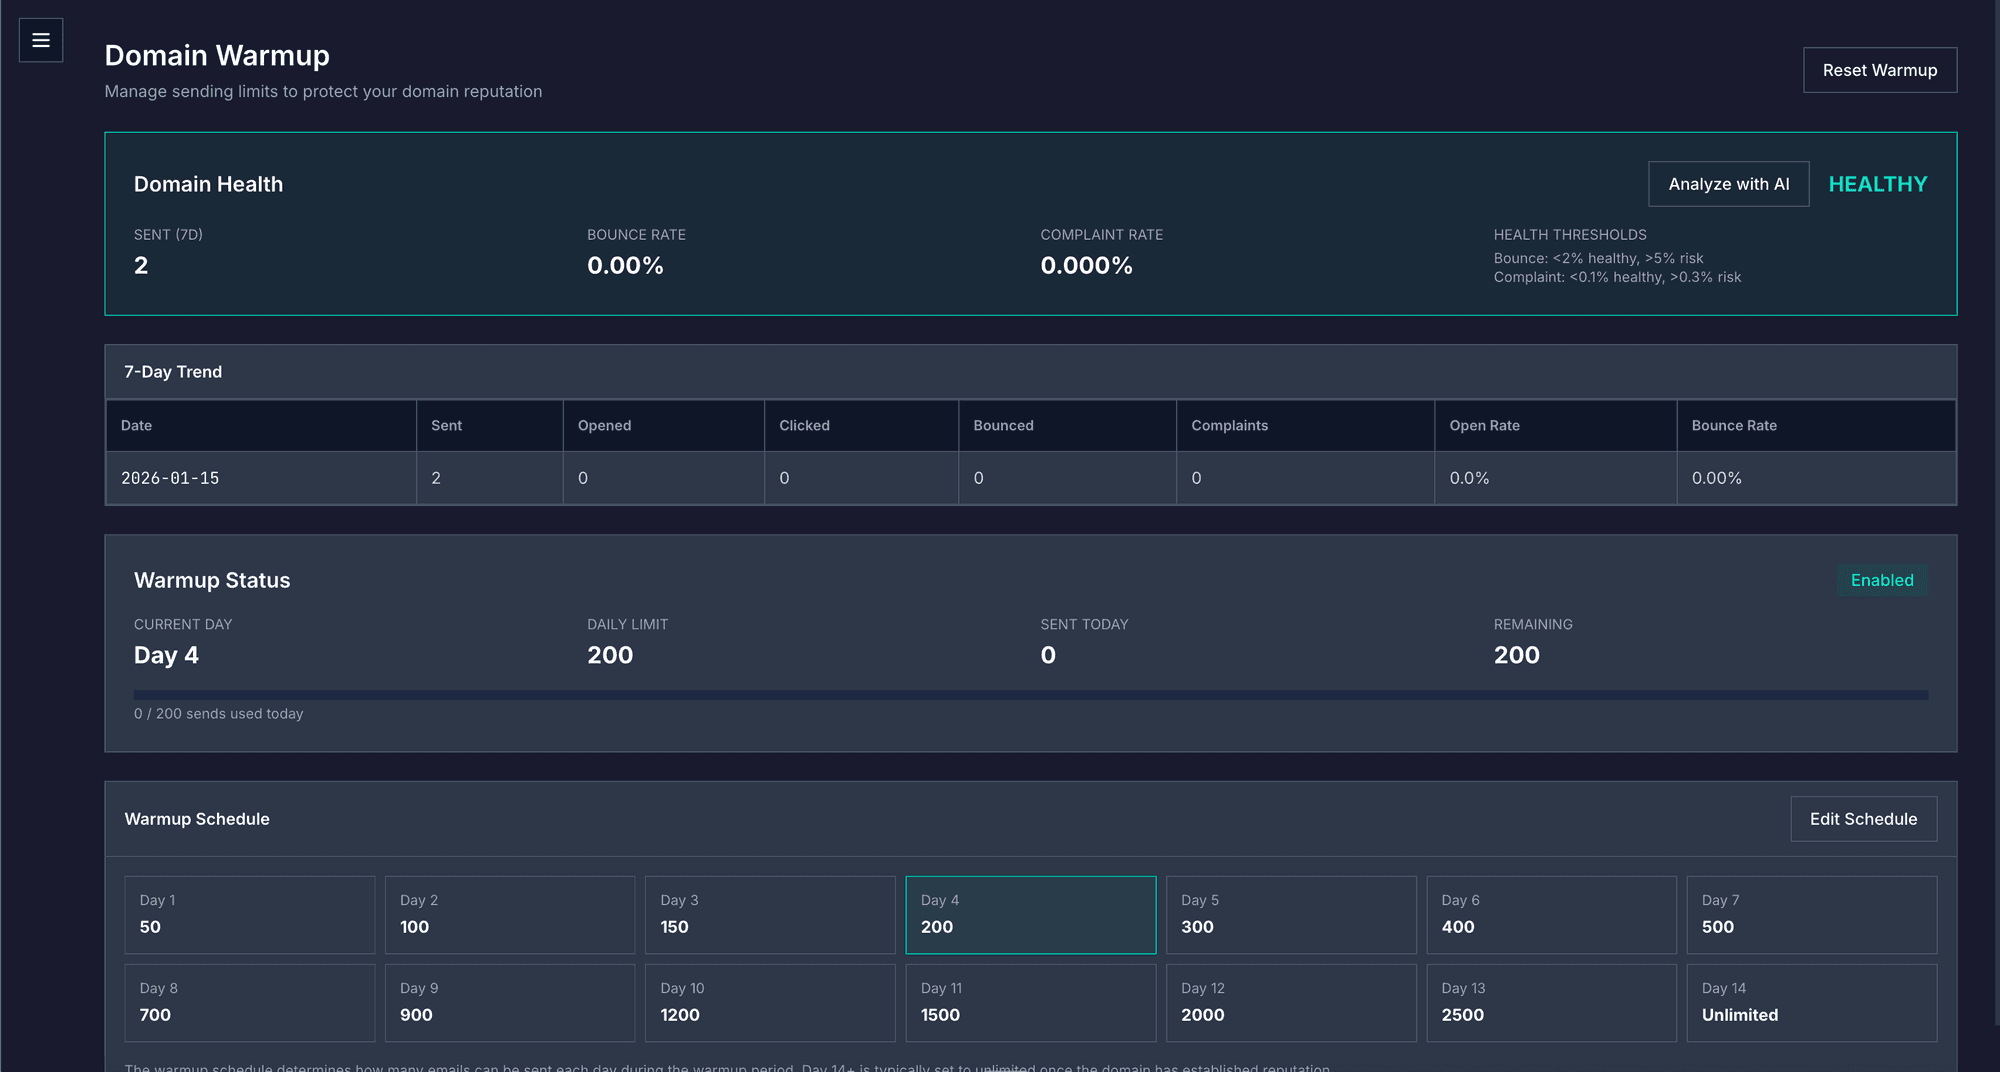
Task: Click the Reset Warmup button
Action: [1879, 69]
